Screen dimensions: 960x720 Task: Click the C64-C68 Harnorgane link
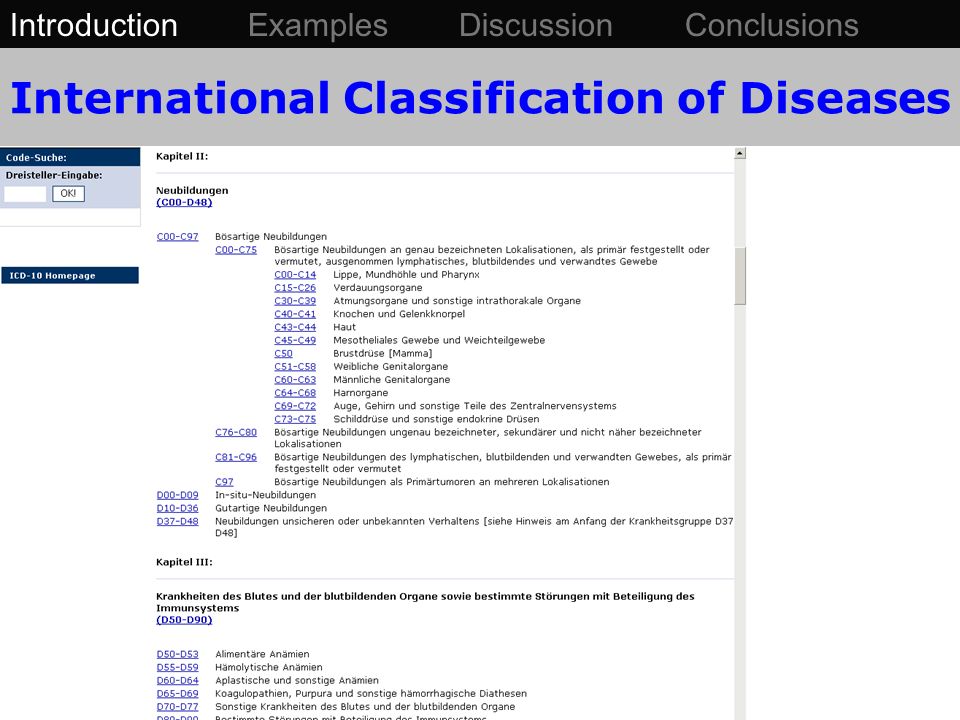point(295,393)
